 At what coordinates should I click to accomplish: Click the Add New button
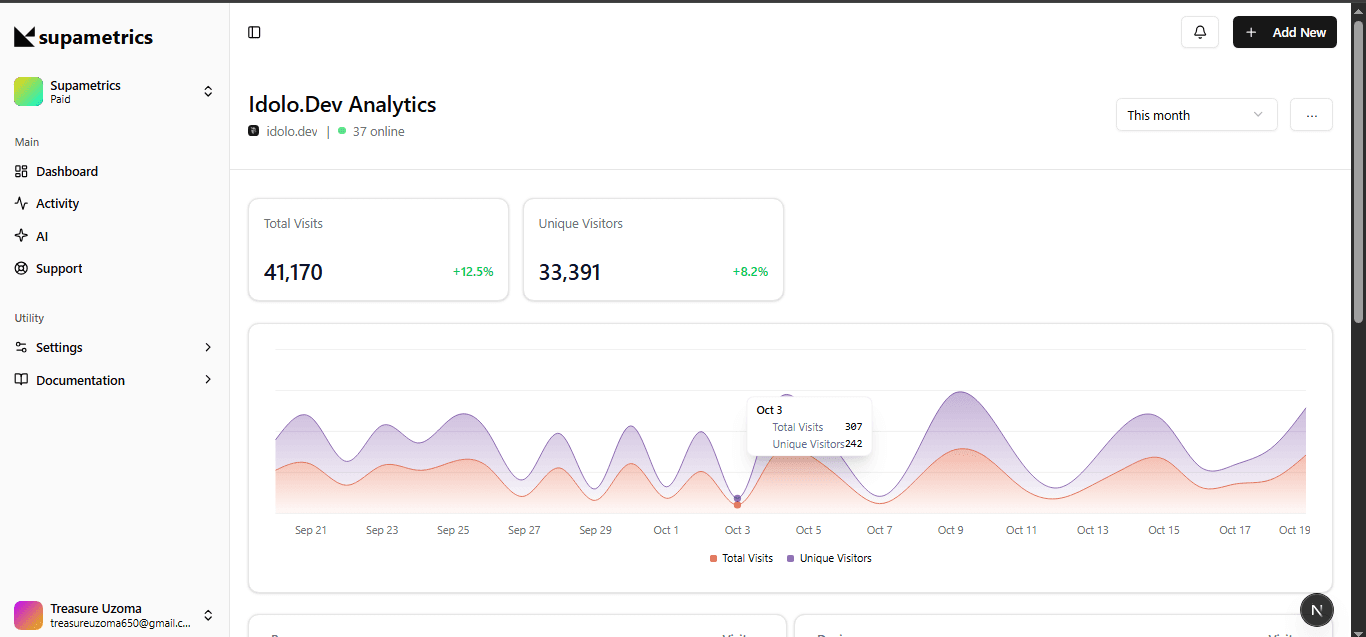(1284, 32)
